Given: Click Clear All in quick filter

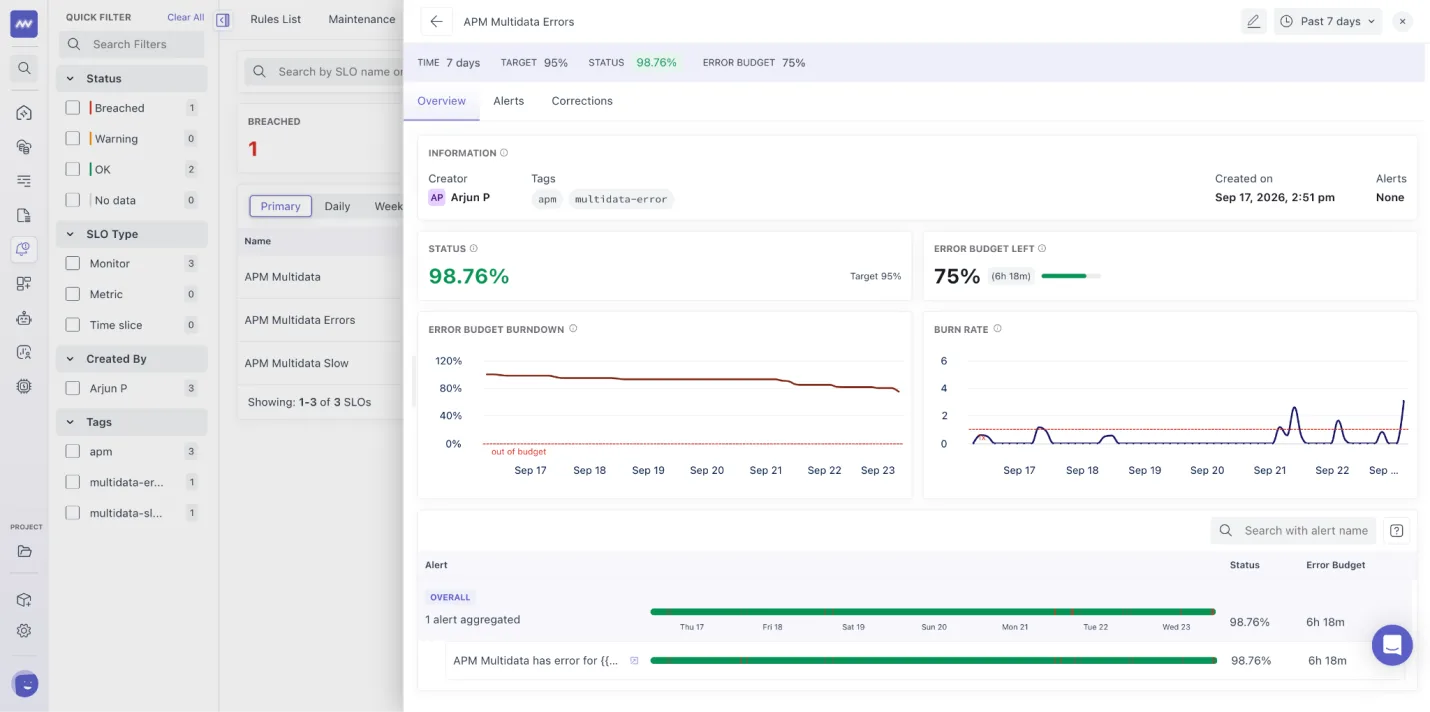Looking at the screenshot, I should [186, 17].
